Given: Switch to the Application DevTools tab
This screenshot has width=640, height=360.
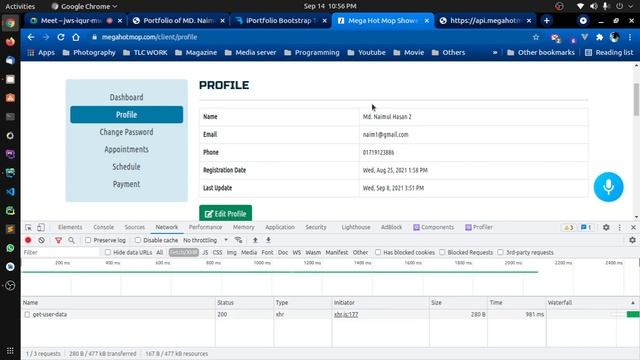Looking at the screenshot, I should [280, 227].
